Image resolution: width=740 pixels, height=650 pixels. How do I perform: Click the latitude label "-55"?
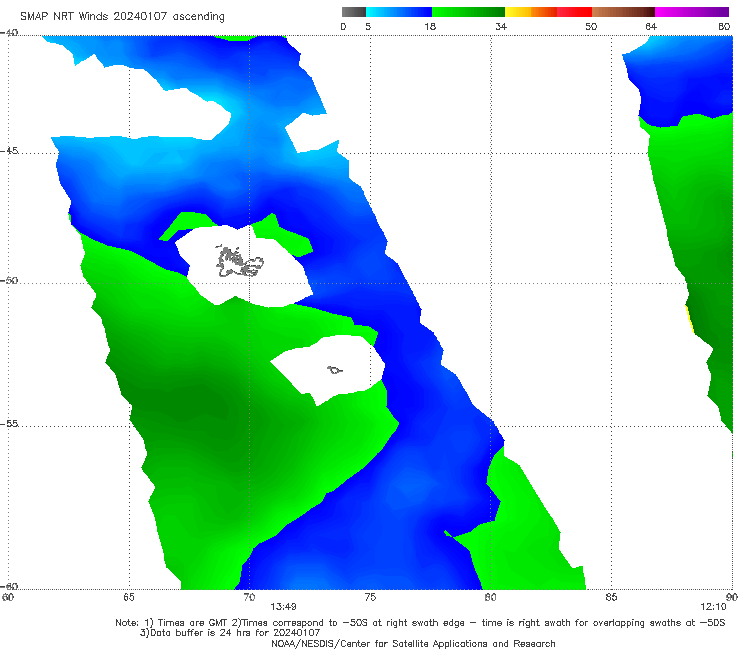click(9, 424)
